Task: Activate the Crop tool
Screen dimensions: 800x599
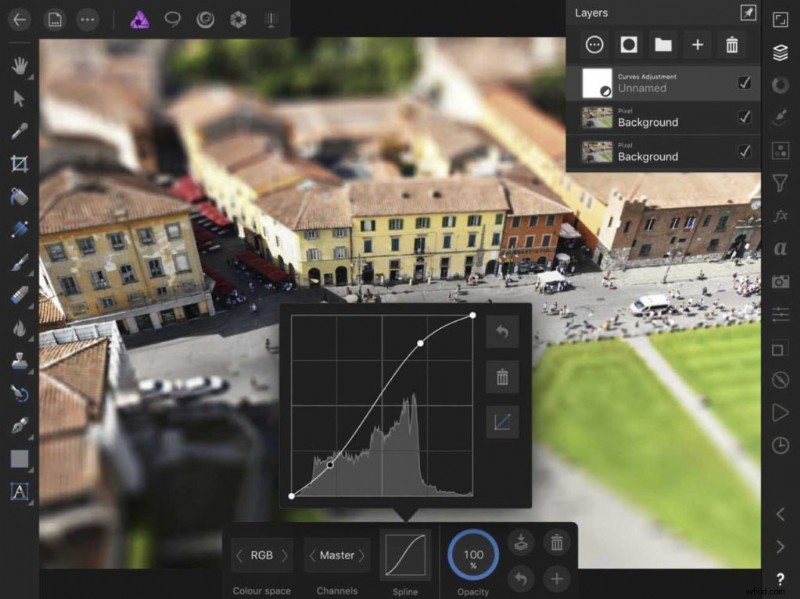Action: click(x=18, y=164)
